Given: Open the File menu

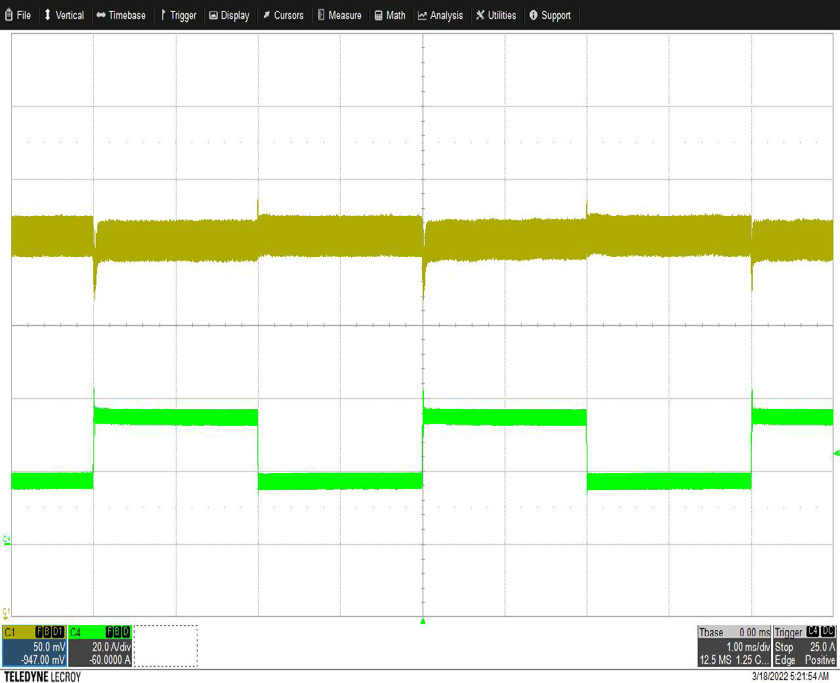Looking at the screenshot, I should (18, 15).
